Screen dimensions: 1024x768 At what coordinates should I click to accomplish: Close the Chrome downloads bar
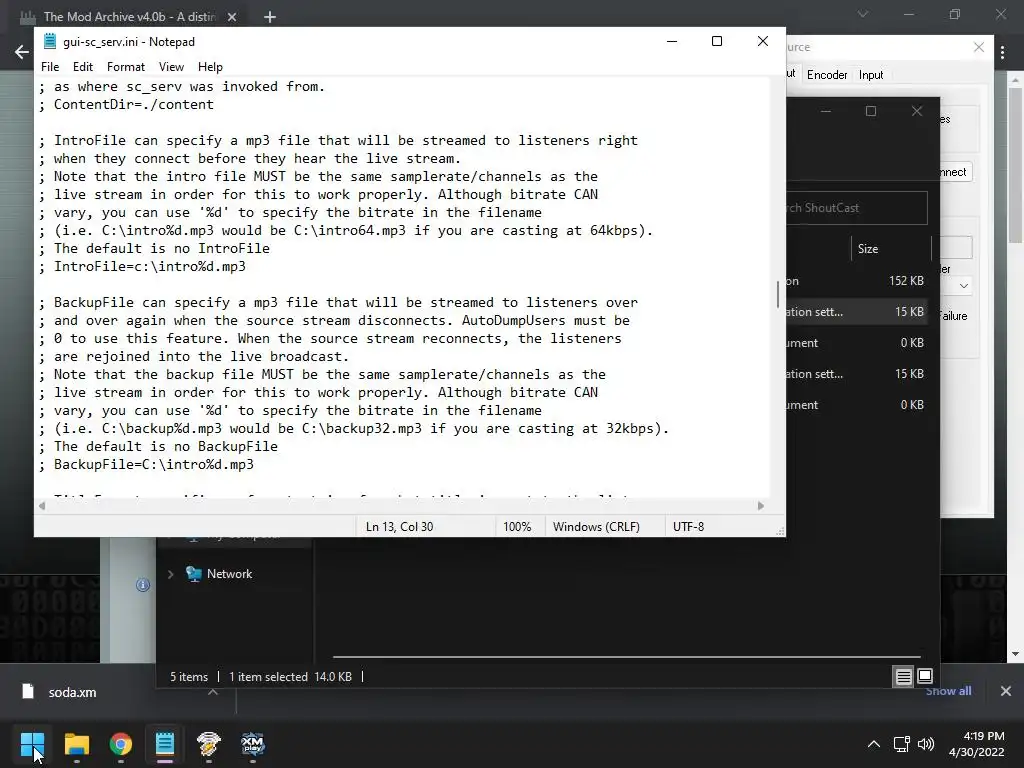1006,691
